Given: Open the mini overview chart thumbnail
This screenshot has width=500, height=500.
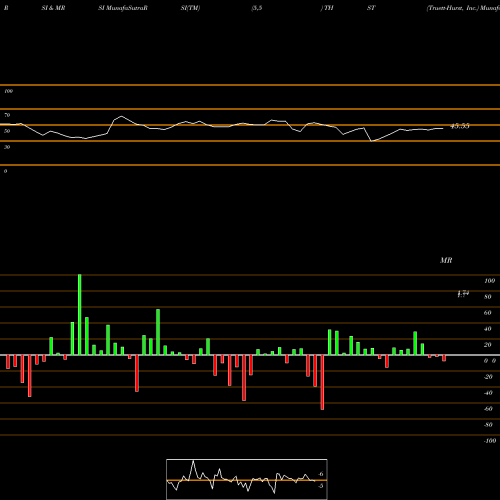Looking at the screenshot, I should tap(247, 479).
